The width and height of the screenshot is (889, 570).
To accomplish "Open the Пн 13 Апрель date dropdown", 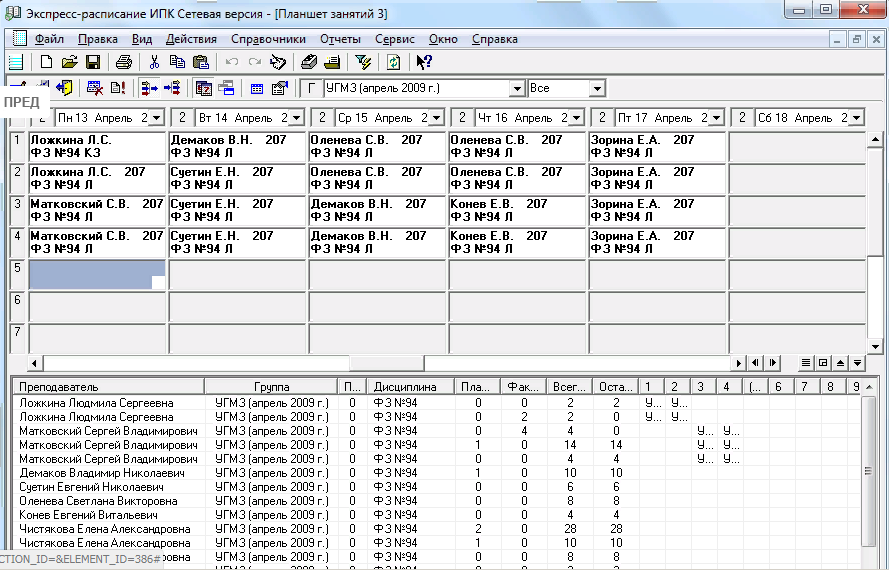I will tap(157, 118).
